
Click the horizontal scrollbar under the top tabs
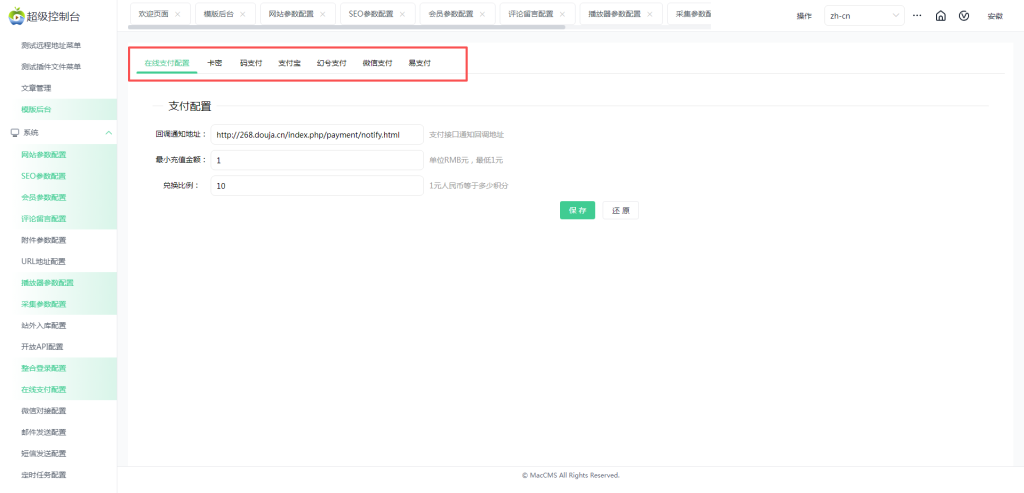346,27
